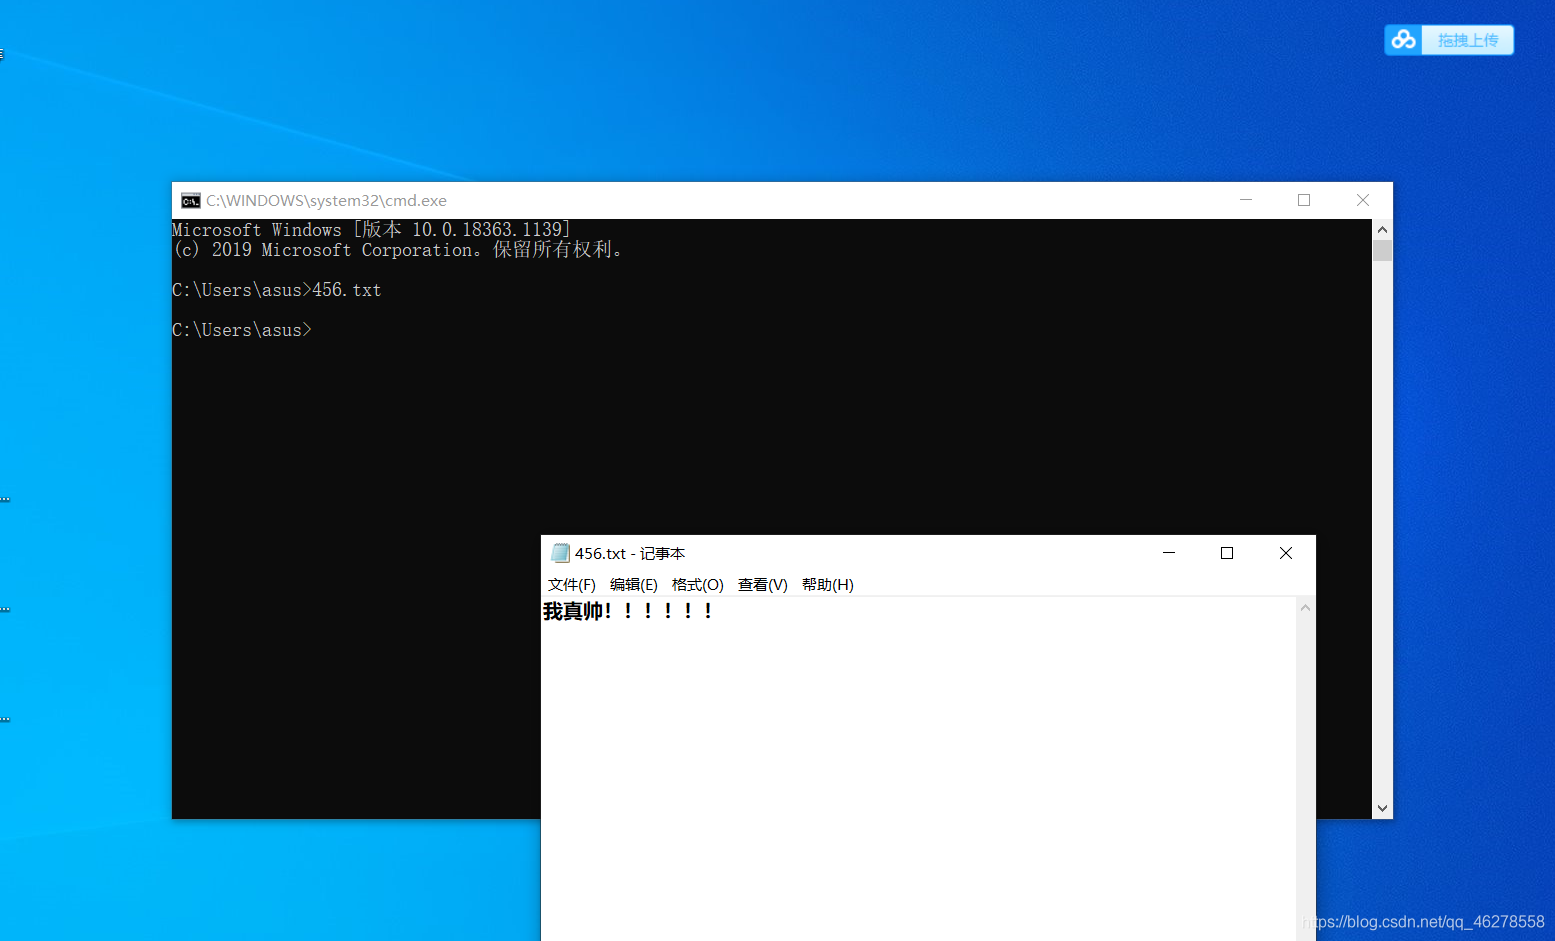Click the Baidu cloud upload icon
Screen dimensions: 1555x941
click(x=1403, y=40)
